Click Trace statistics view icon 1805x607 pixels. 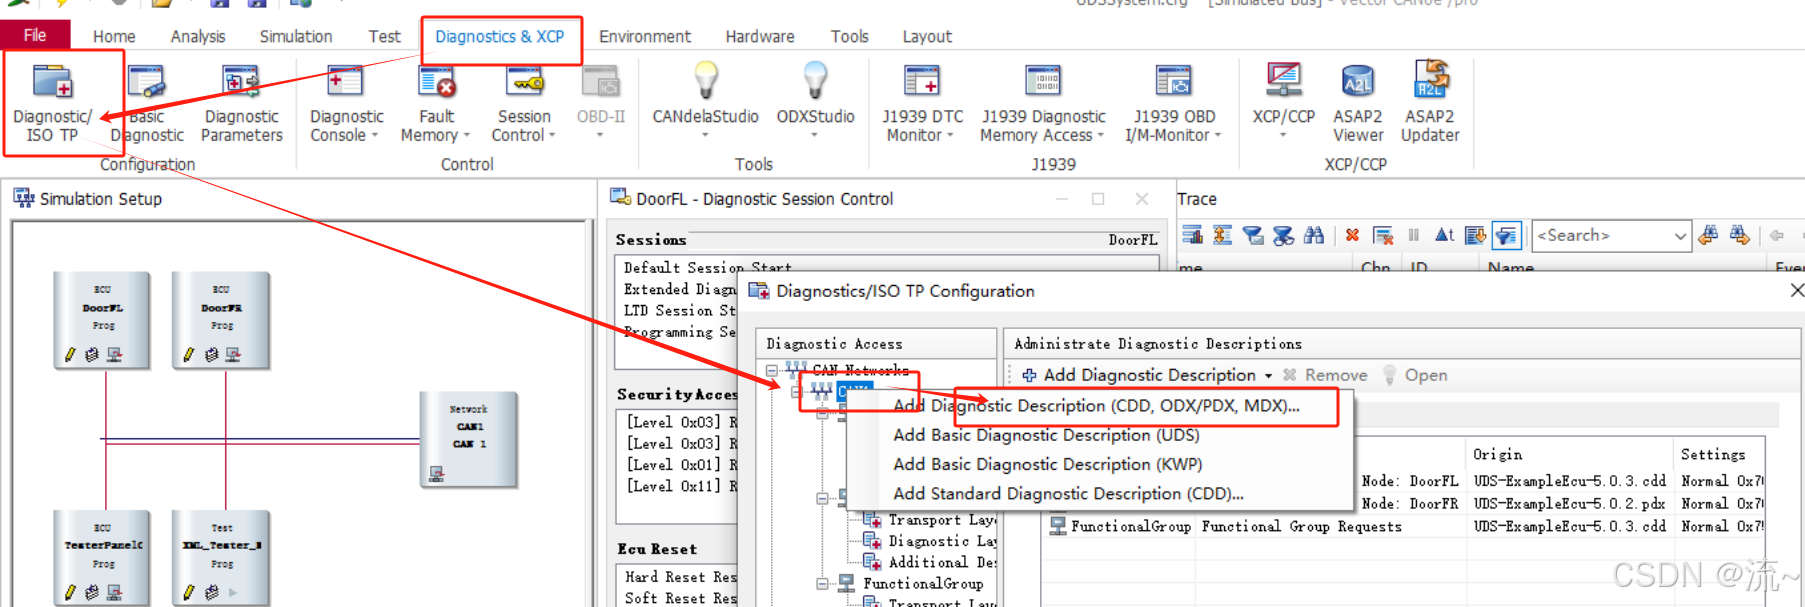pyautogui.click(x=1192, y=235)
